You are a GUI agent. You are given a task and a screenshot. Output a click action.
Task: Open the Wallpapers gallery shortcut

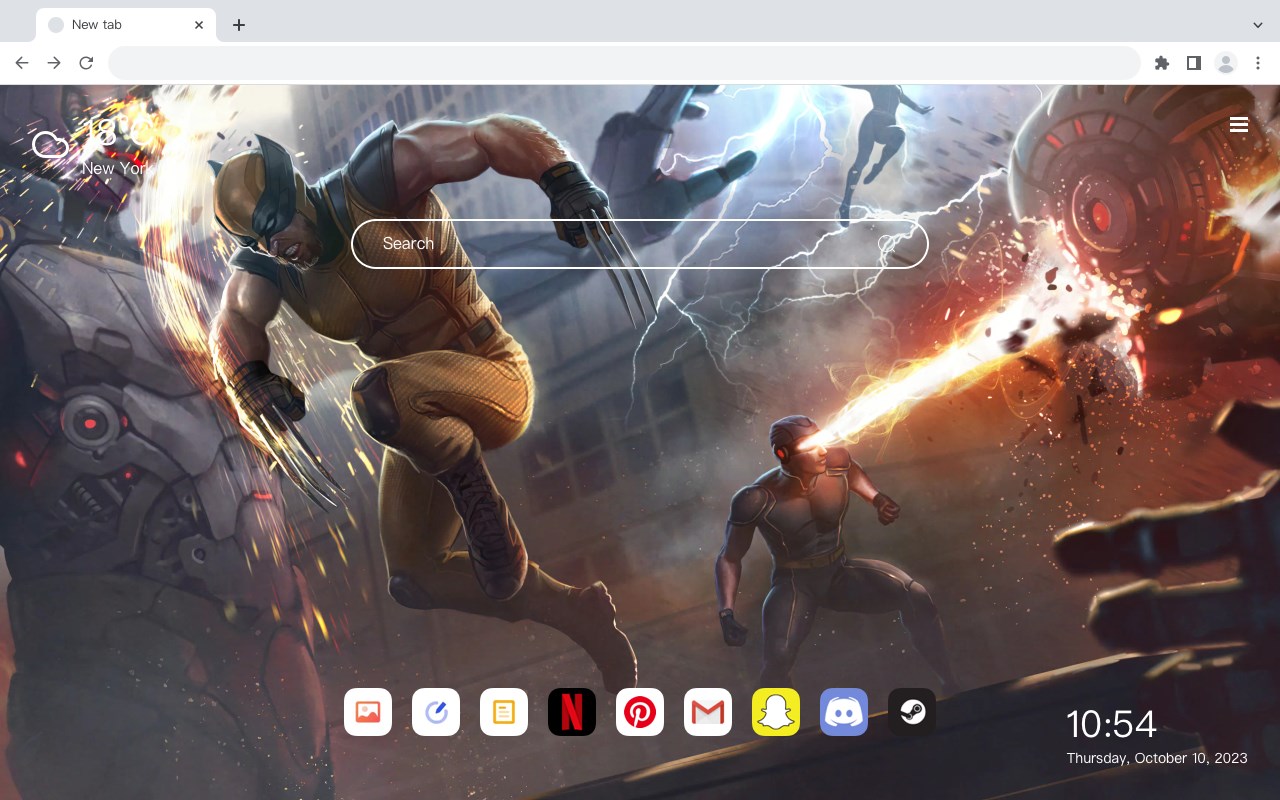368,712
